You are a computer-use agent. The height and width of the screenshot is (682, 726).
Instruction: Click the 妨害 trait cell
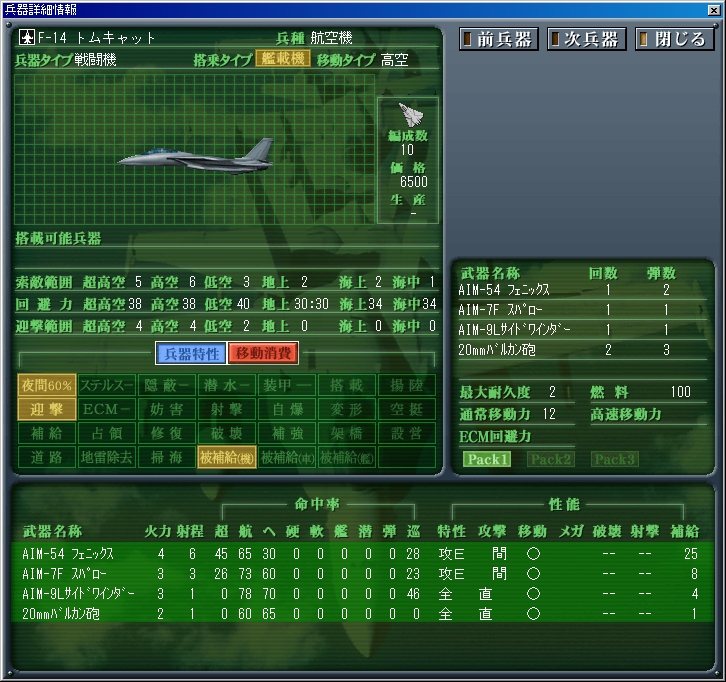pyautogui.click(x=167, y=409)
